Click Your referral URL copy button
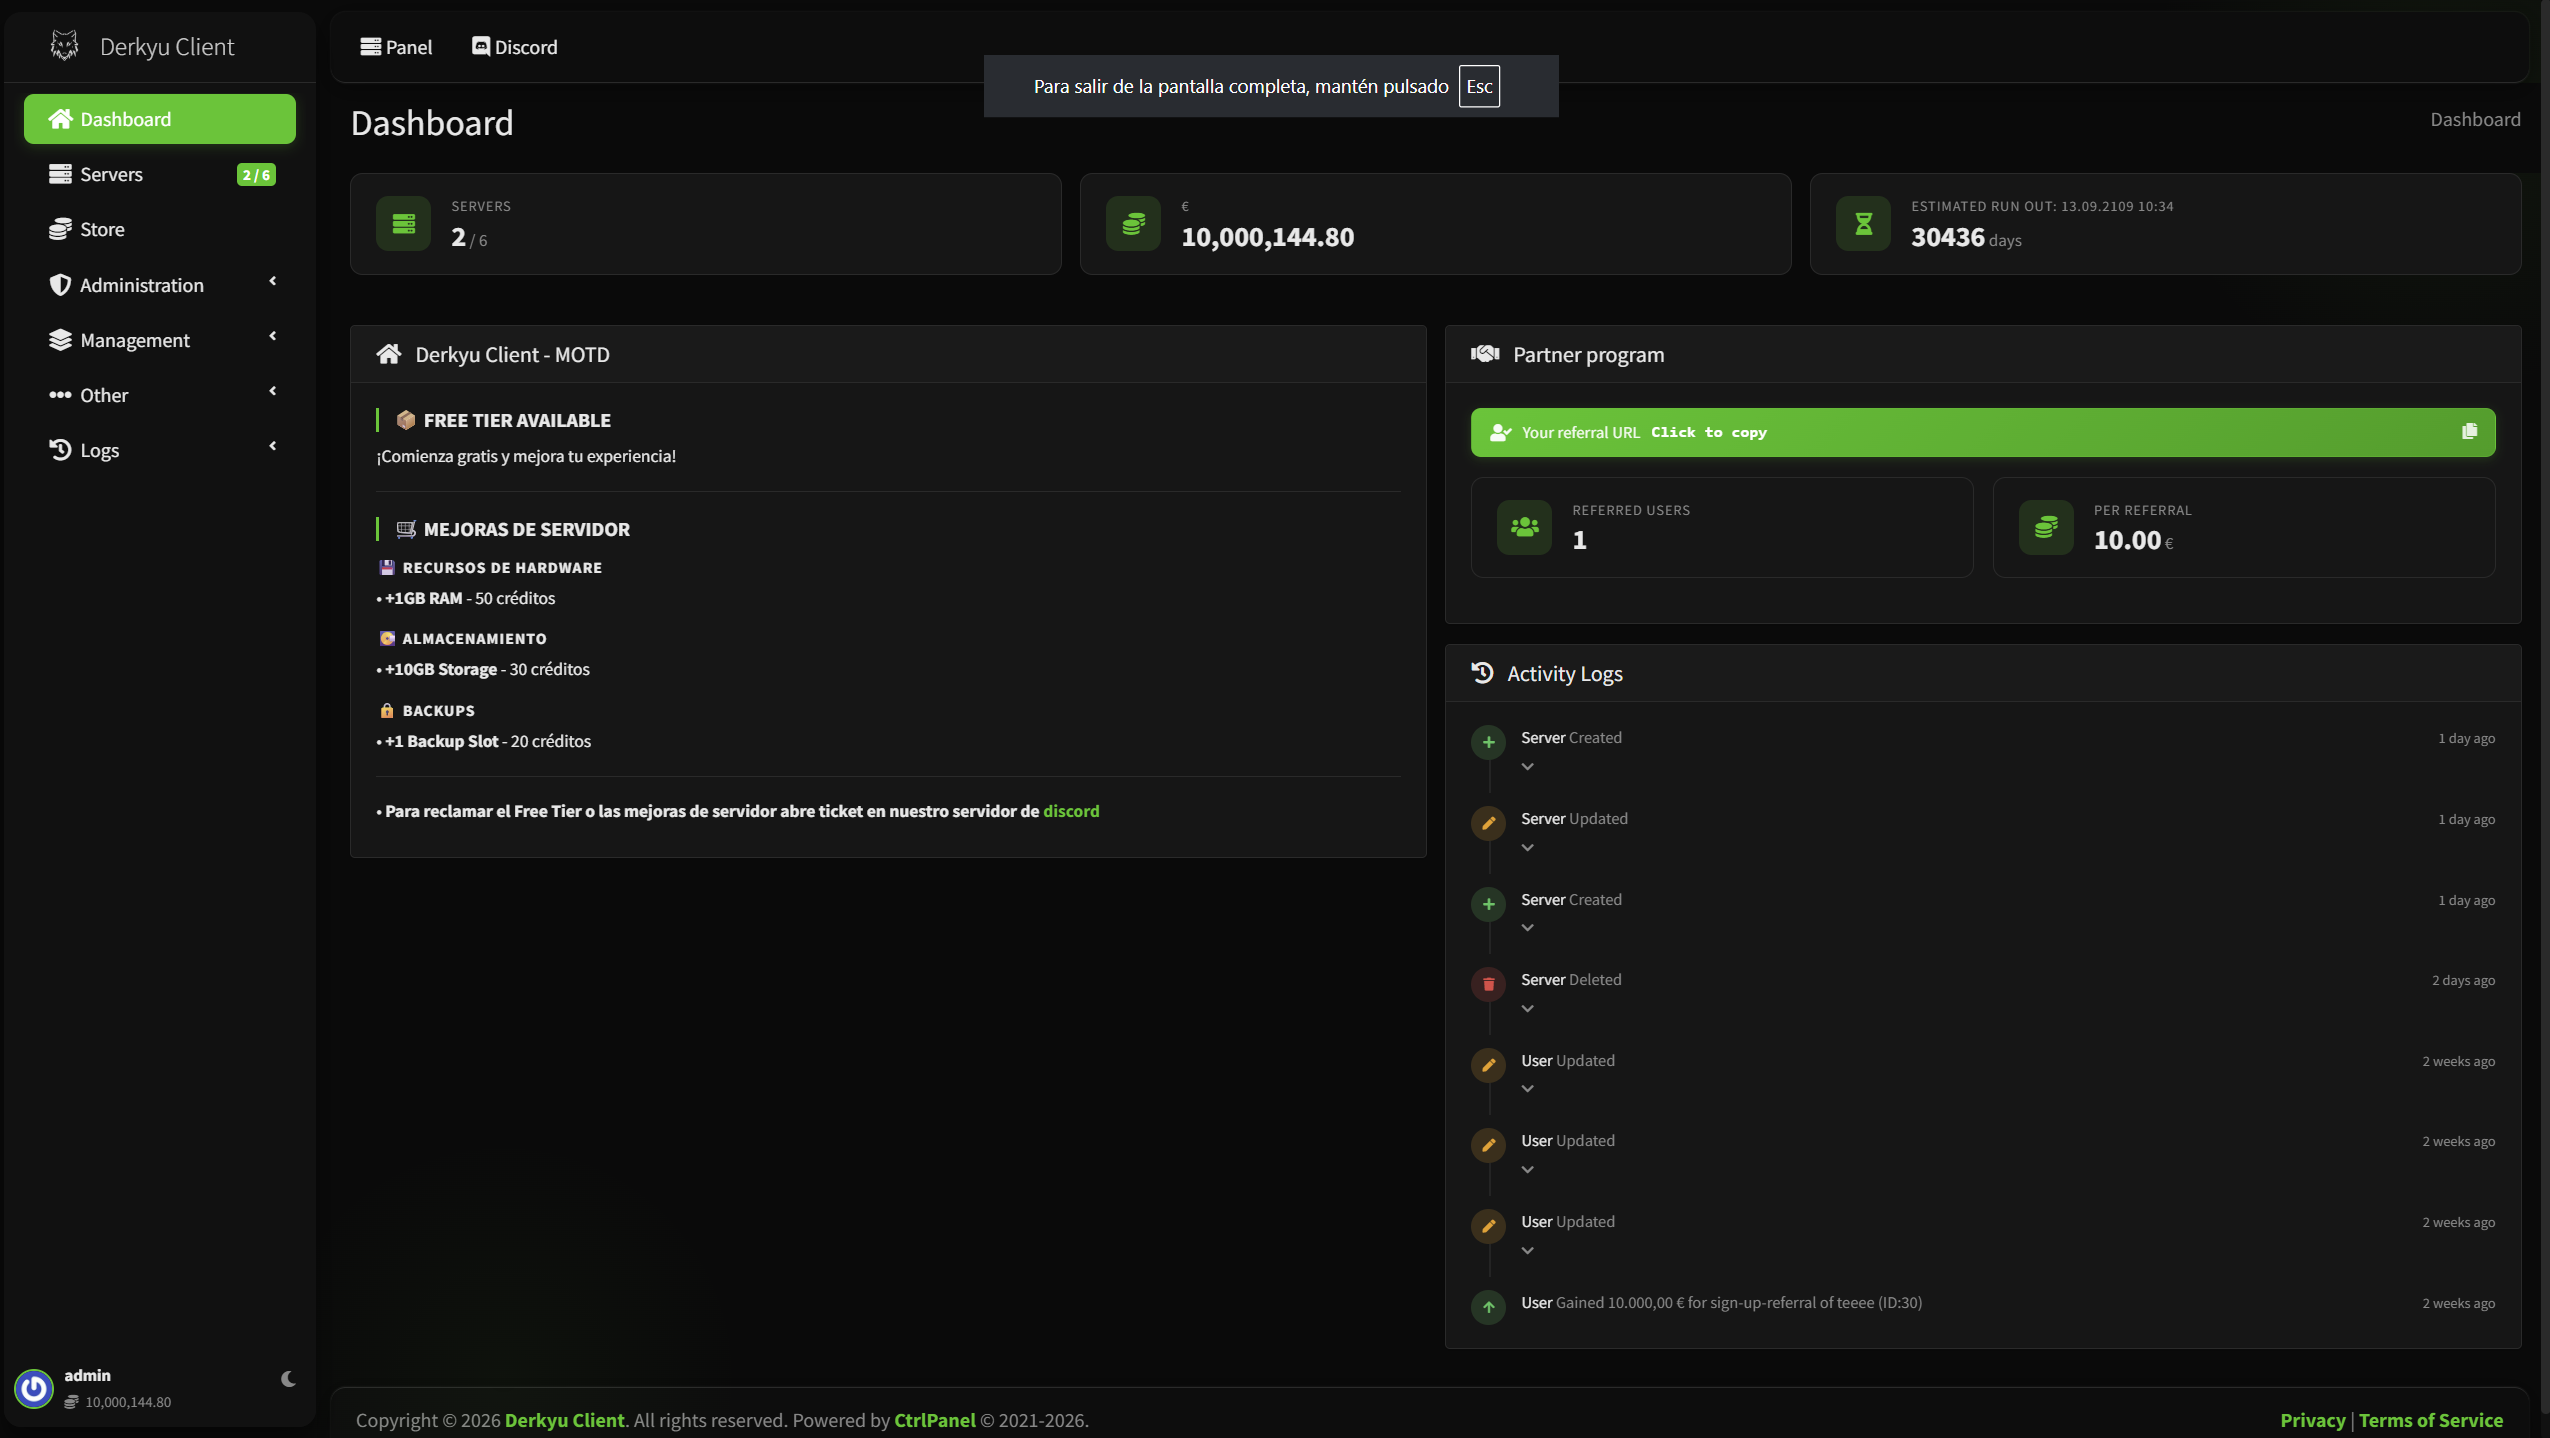 click(x=1983, y=432)
